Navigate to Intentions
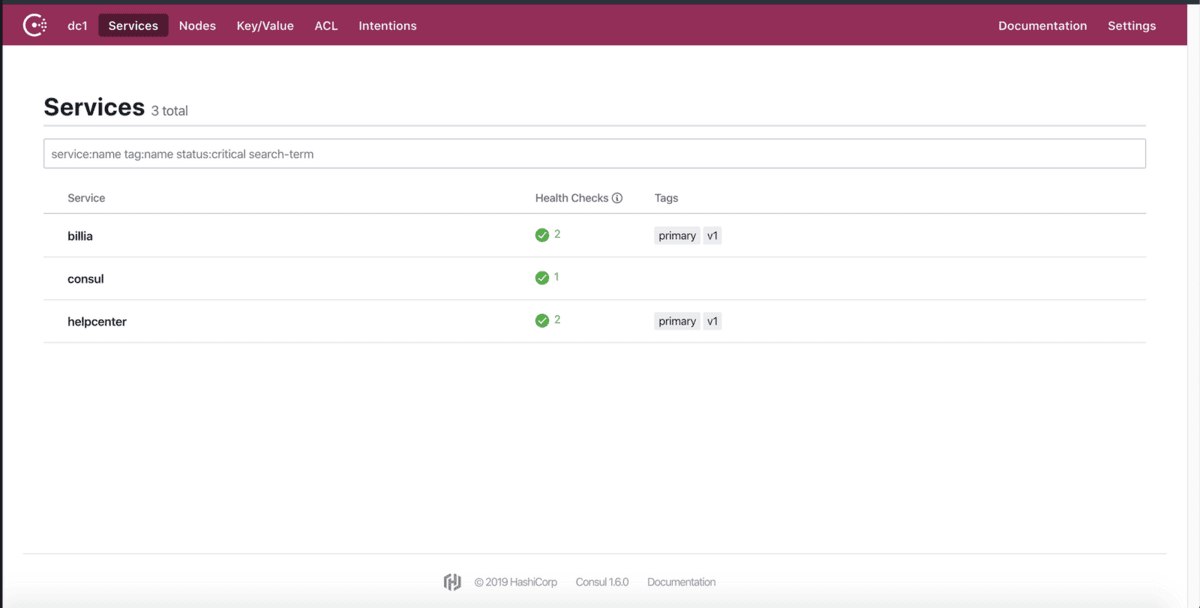 coord(387,26)
